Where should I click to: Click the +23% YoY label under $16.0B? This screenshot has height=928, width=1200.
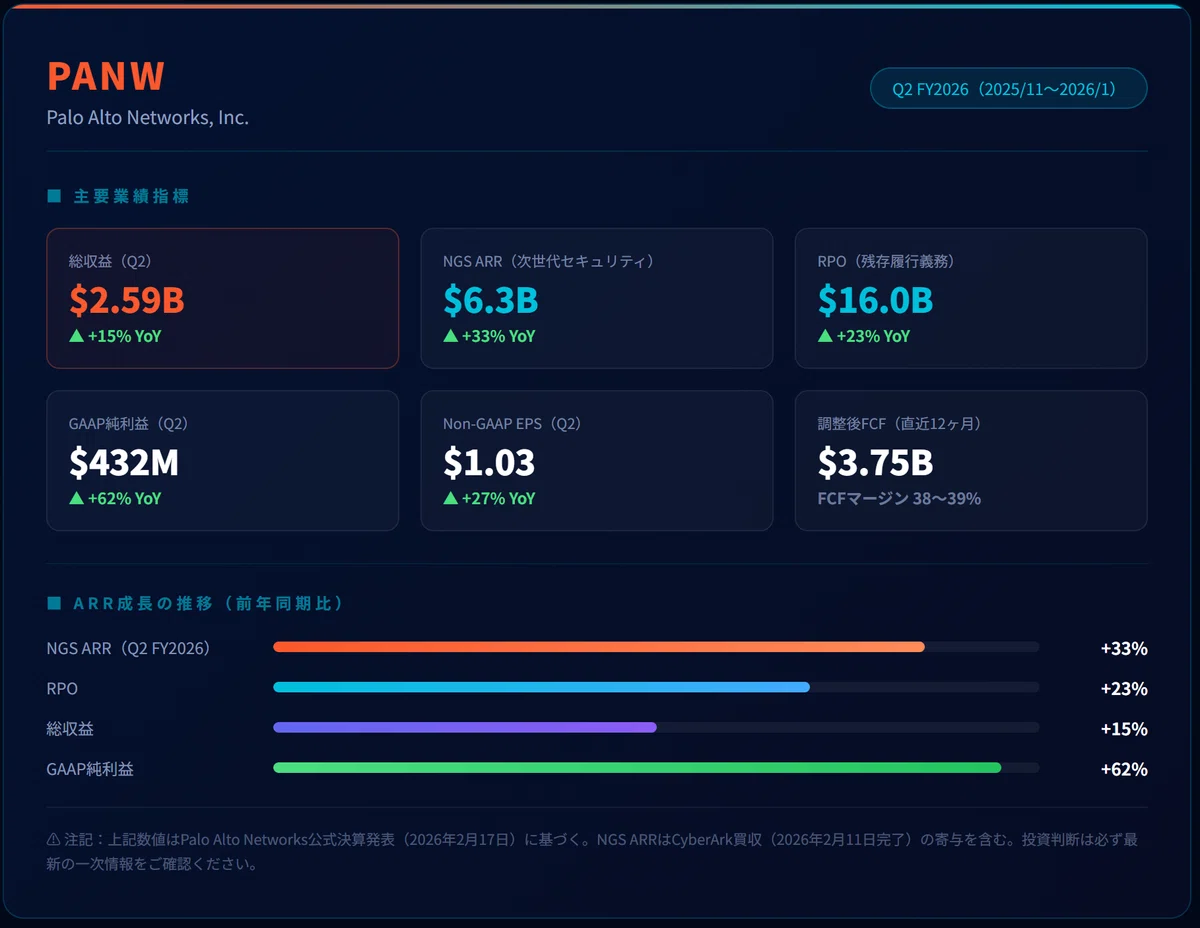pyautogui.click(x=873, y=336)
